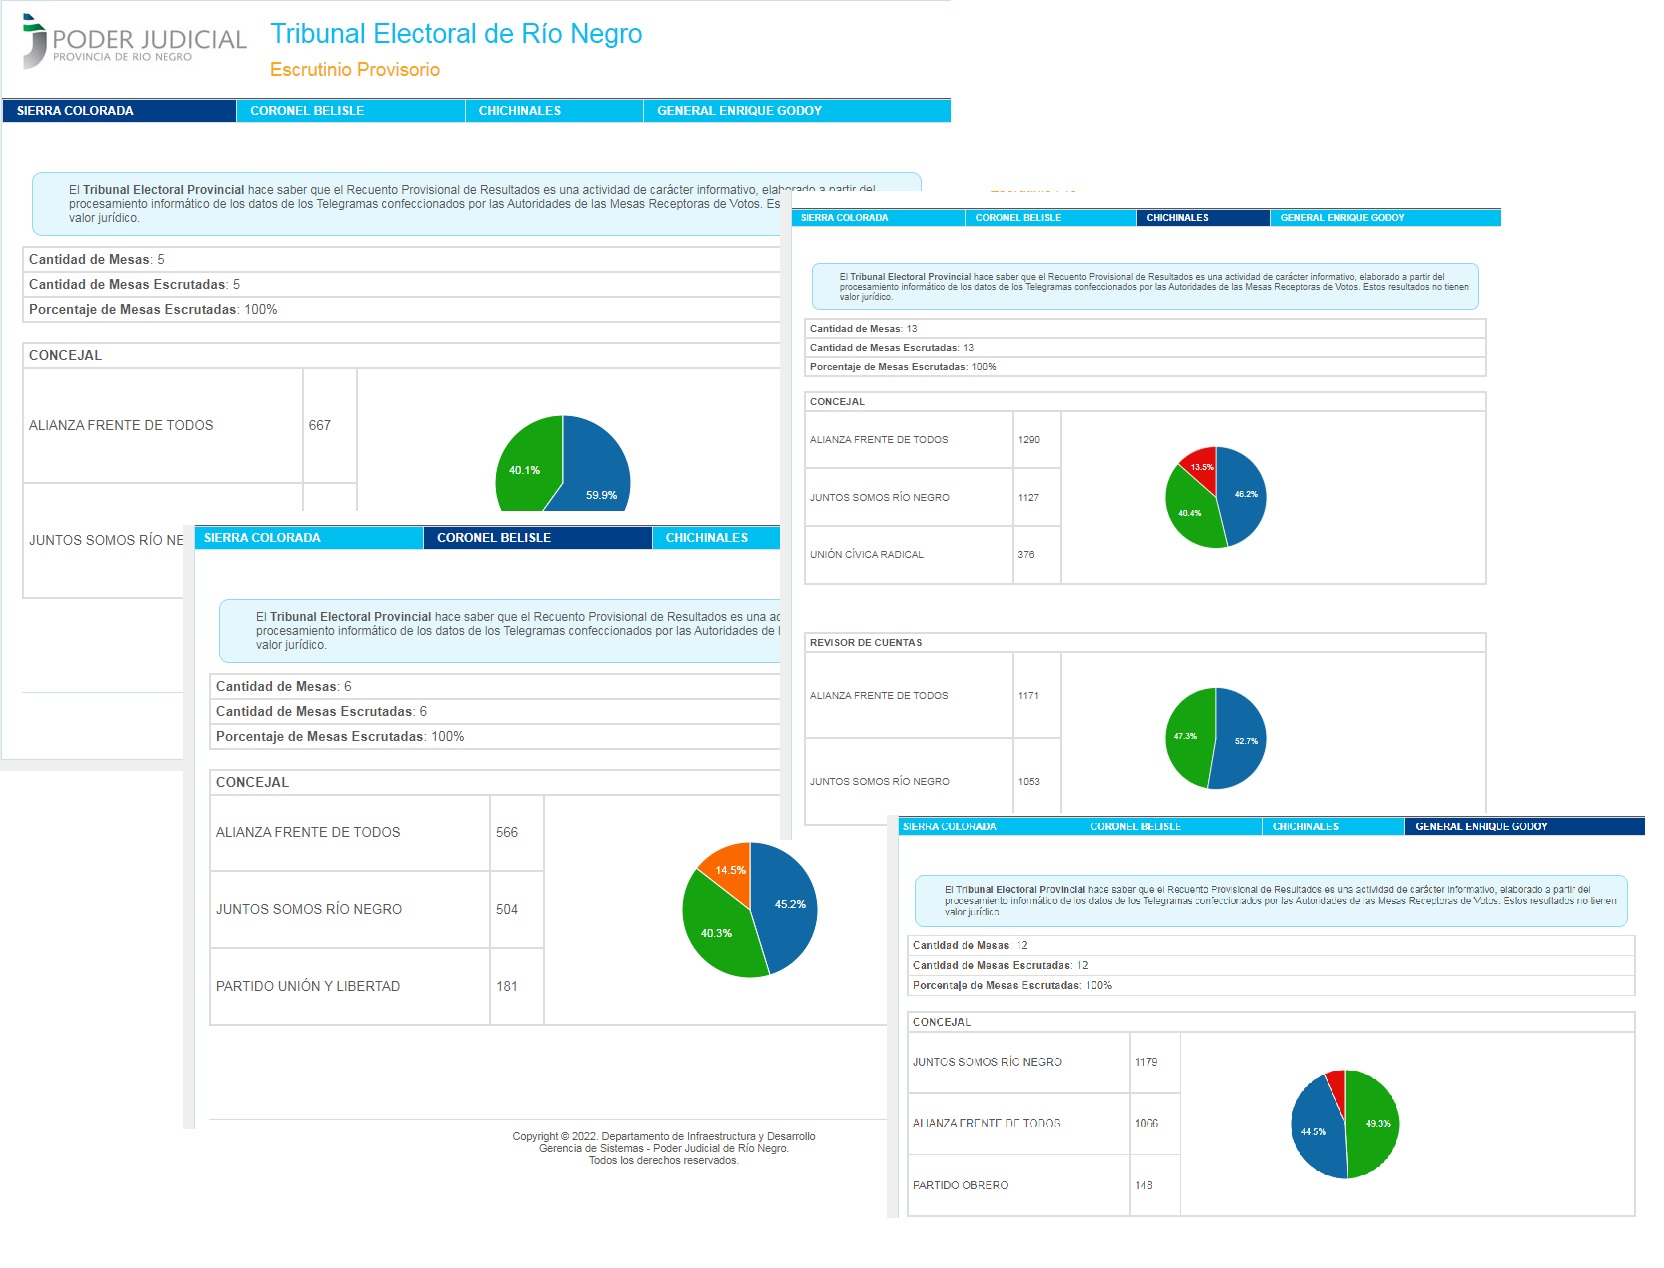Open the highlighted dark Sierra Colorada tab
This screenshot has width=1664, height=1268.
[75, 111]
